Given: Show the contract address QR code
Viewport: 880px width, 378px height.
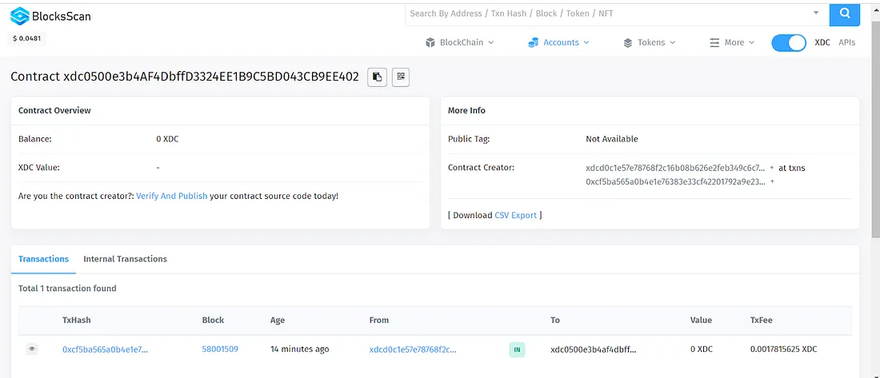Looking at the screenshot, I should click(401, 77).
